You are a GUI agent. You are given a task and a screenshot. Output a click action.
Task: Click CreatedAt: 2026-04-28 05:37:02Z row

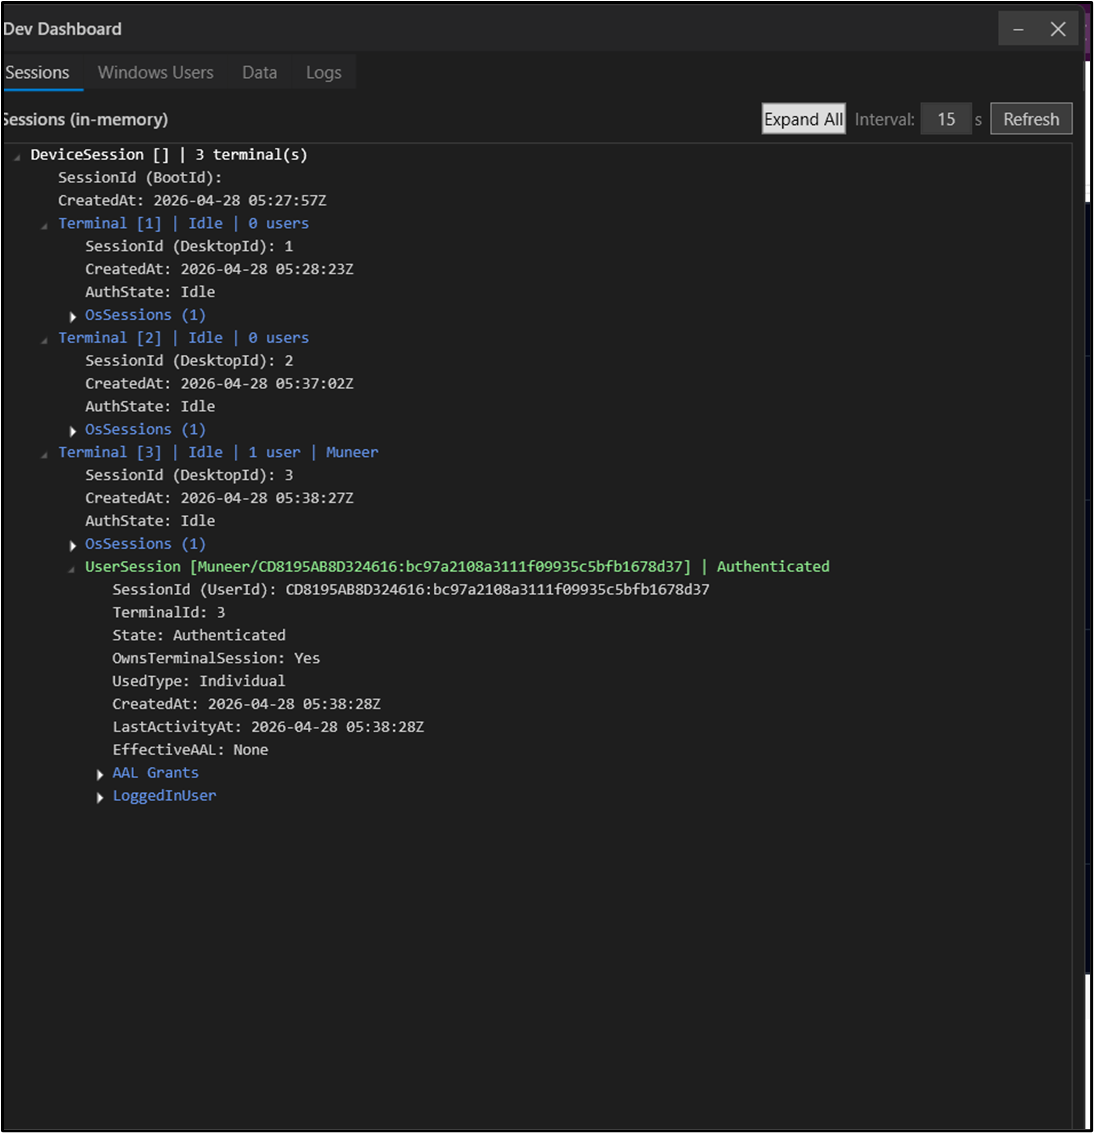[220, 383]
